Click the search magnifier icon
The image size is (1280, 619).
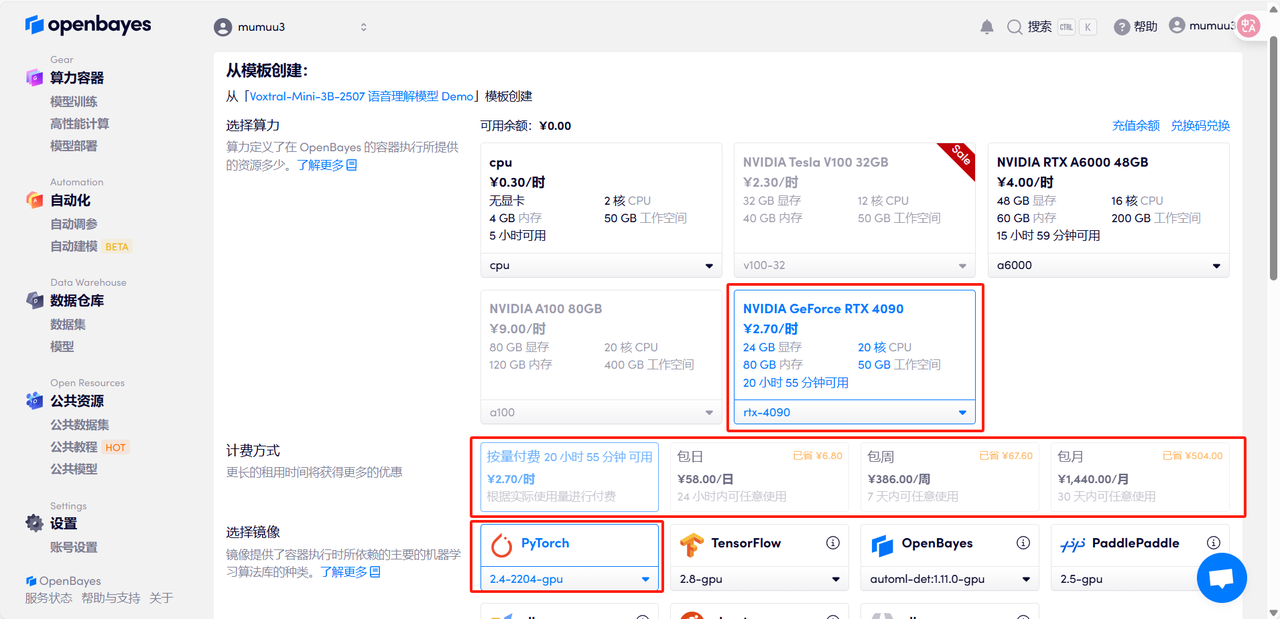coord(1015,27)
